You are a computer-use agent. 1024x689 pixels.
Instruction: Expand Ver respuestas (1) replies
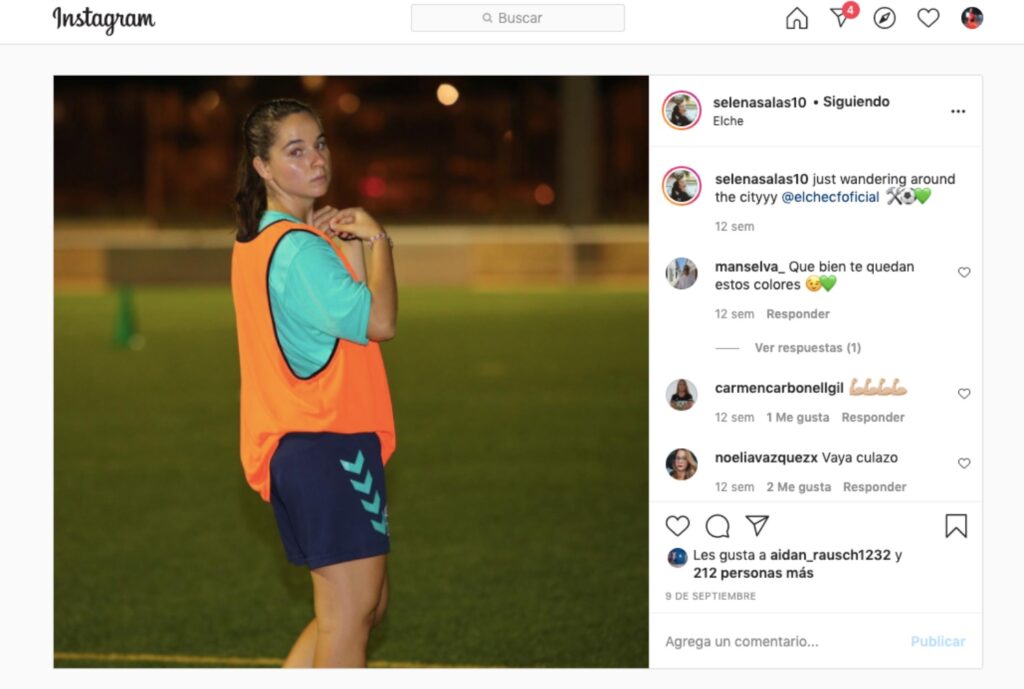point(807,347)
